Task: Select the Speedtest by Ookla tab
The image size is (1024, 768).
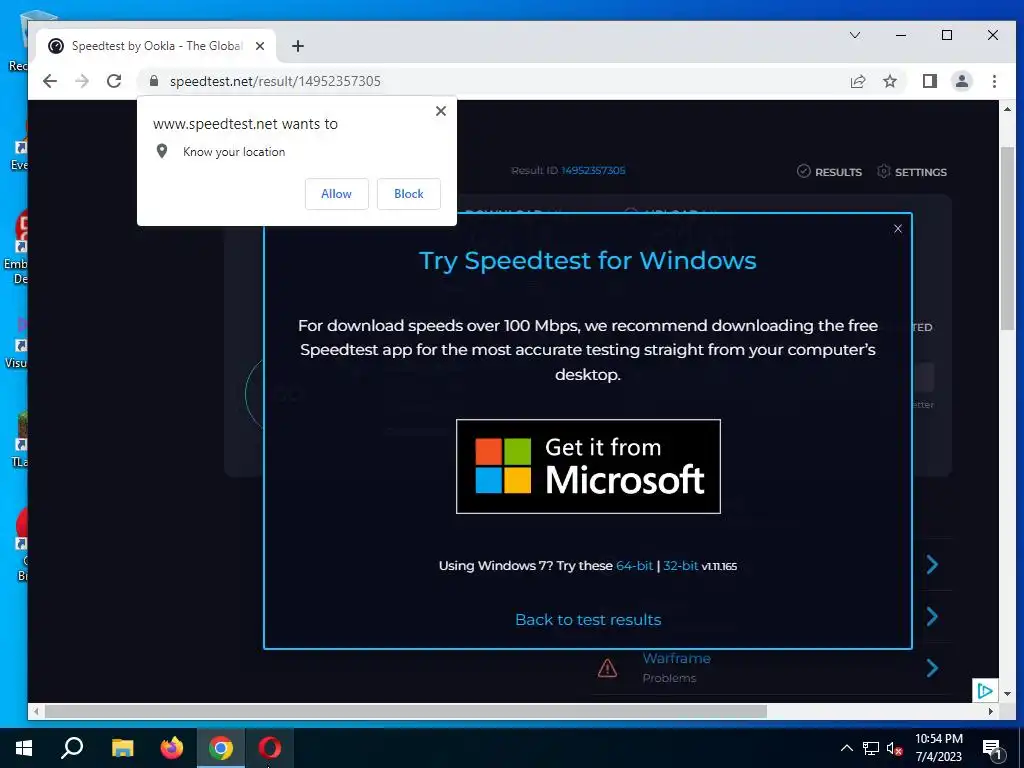Action: 155,46
